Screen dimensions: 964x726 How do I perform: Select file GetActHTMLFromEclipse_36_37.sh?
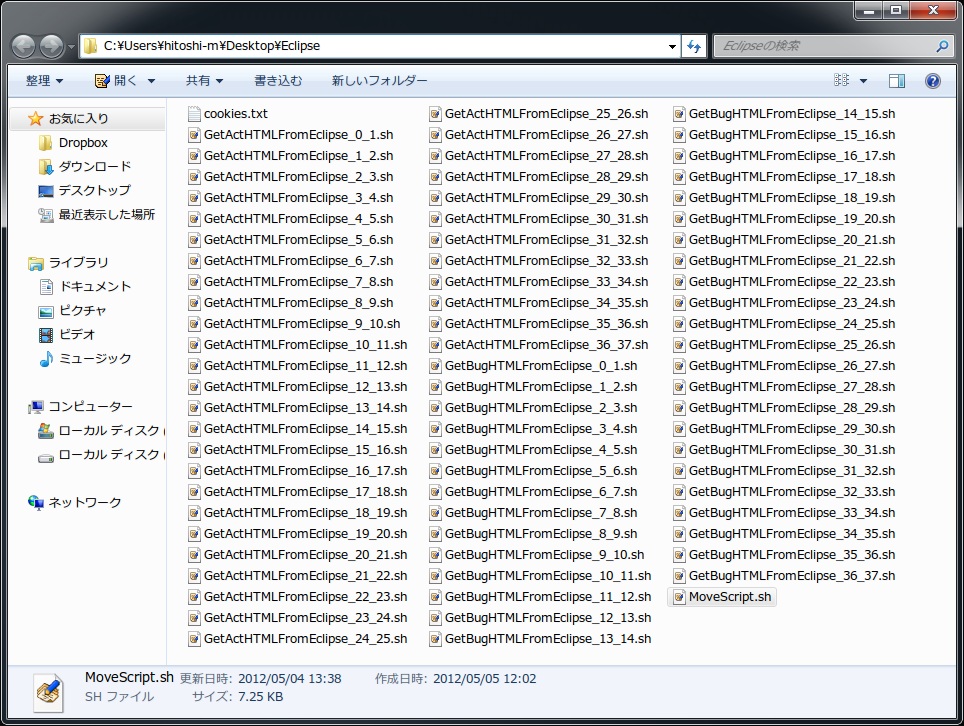click(x=539, y=345)
